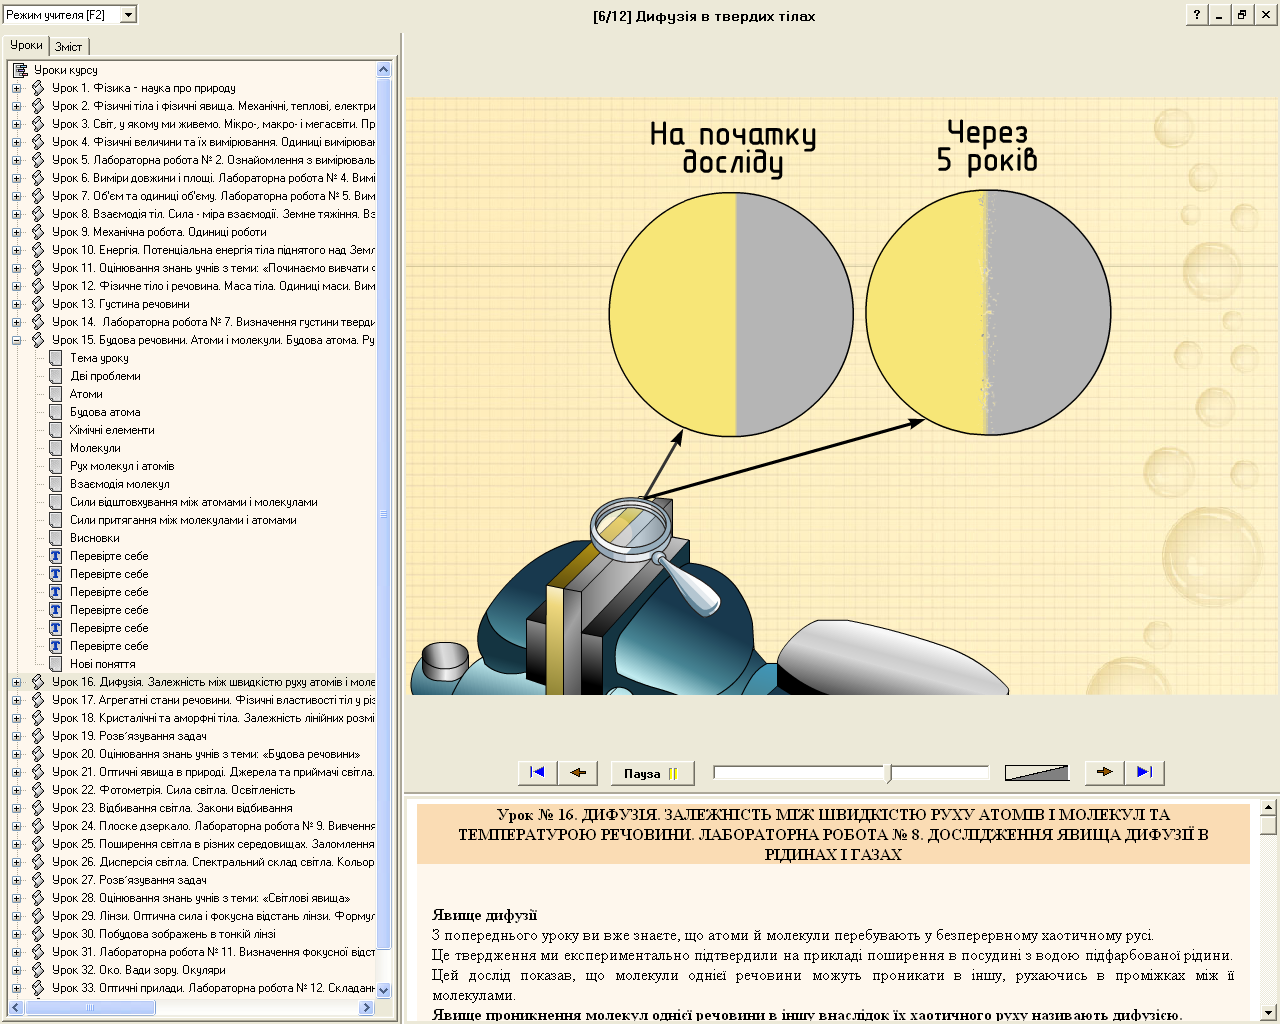
Task: Jump to the last slide
Action: [1144, 772]
